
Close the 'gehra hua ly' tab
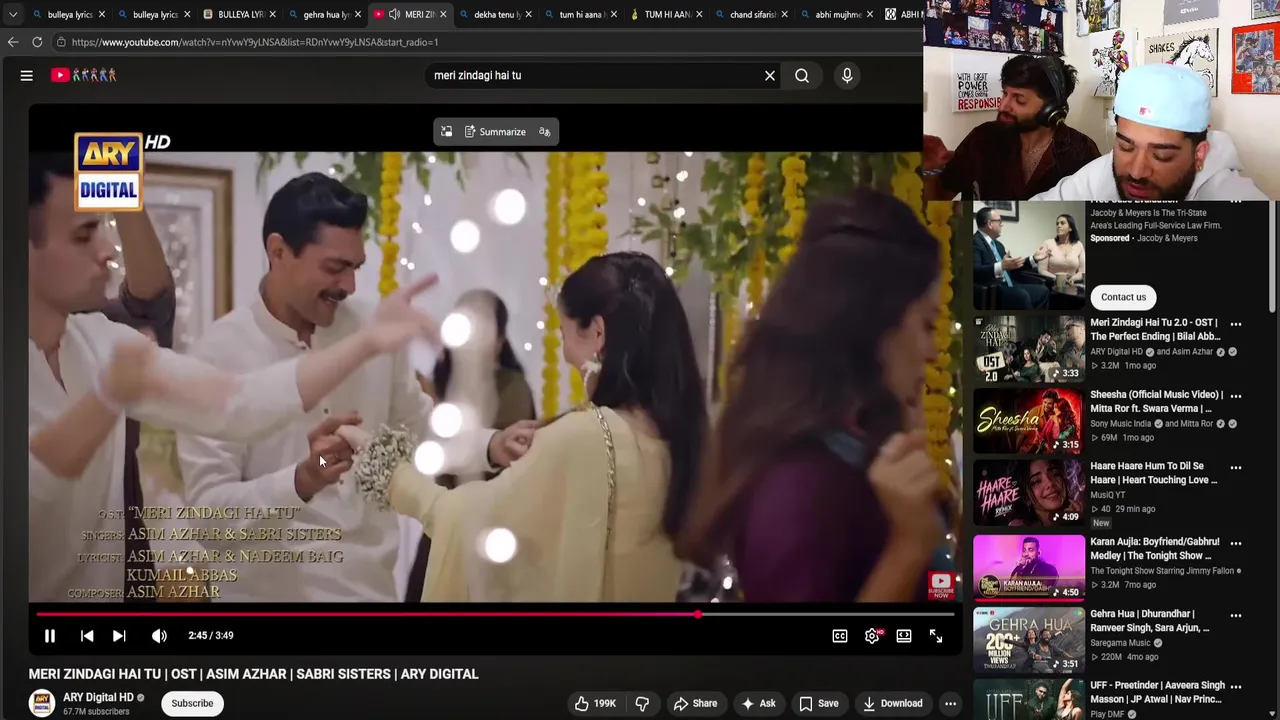point(357,14)
